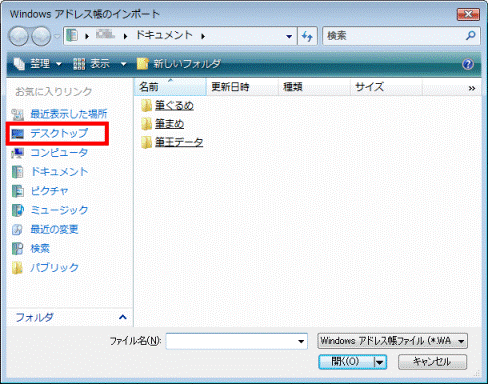
Task: Click the refresh icon beside address bar
Action: coord(307,36)
